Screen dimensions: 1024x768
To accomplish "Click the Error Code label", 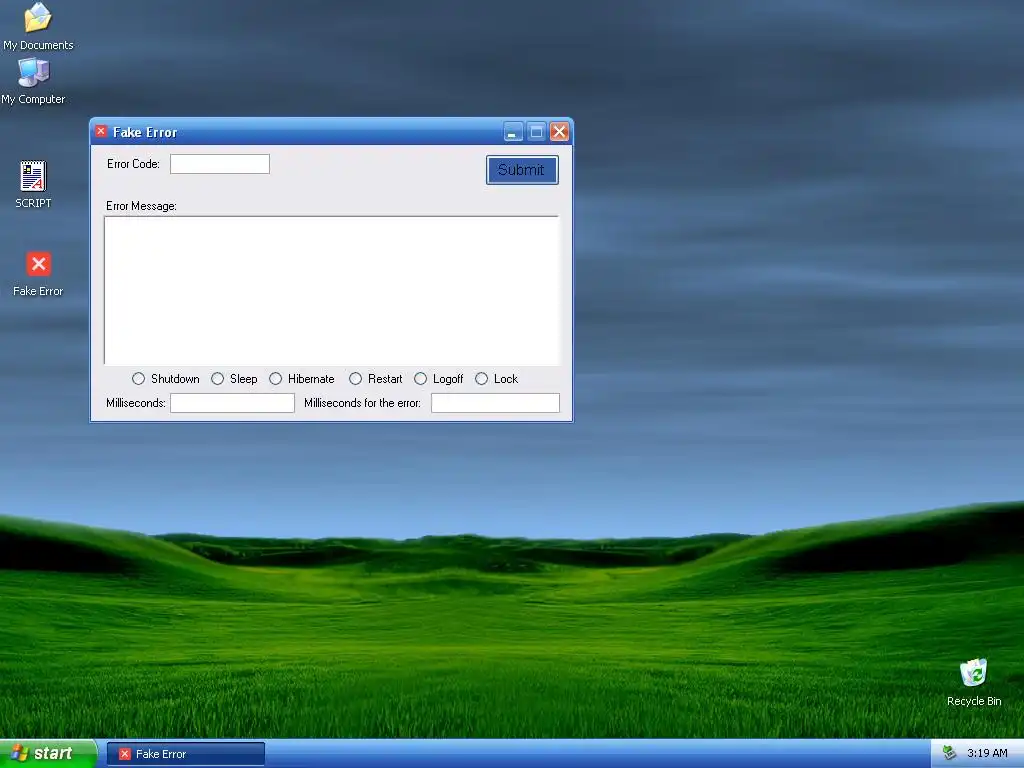I will click(133, 164).
